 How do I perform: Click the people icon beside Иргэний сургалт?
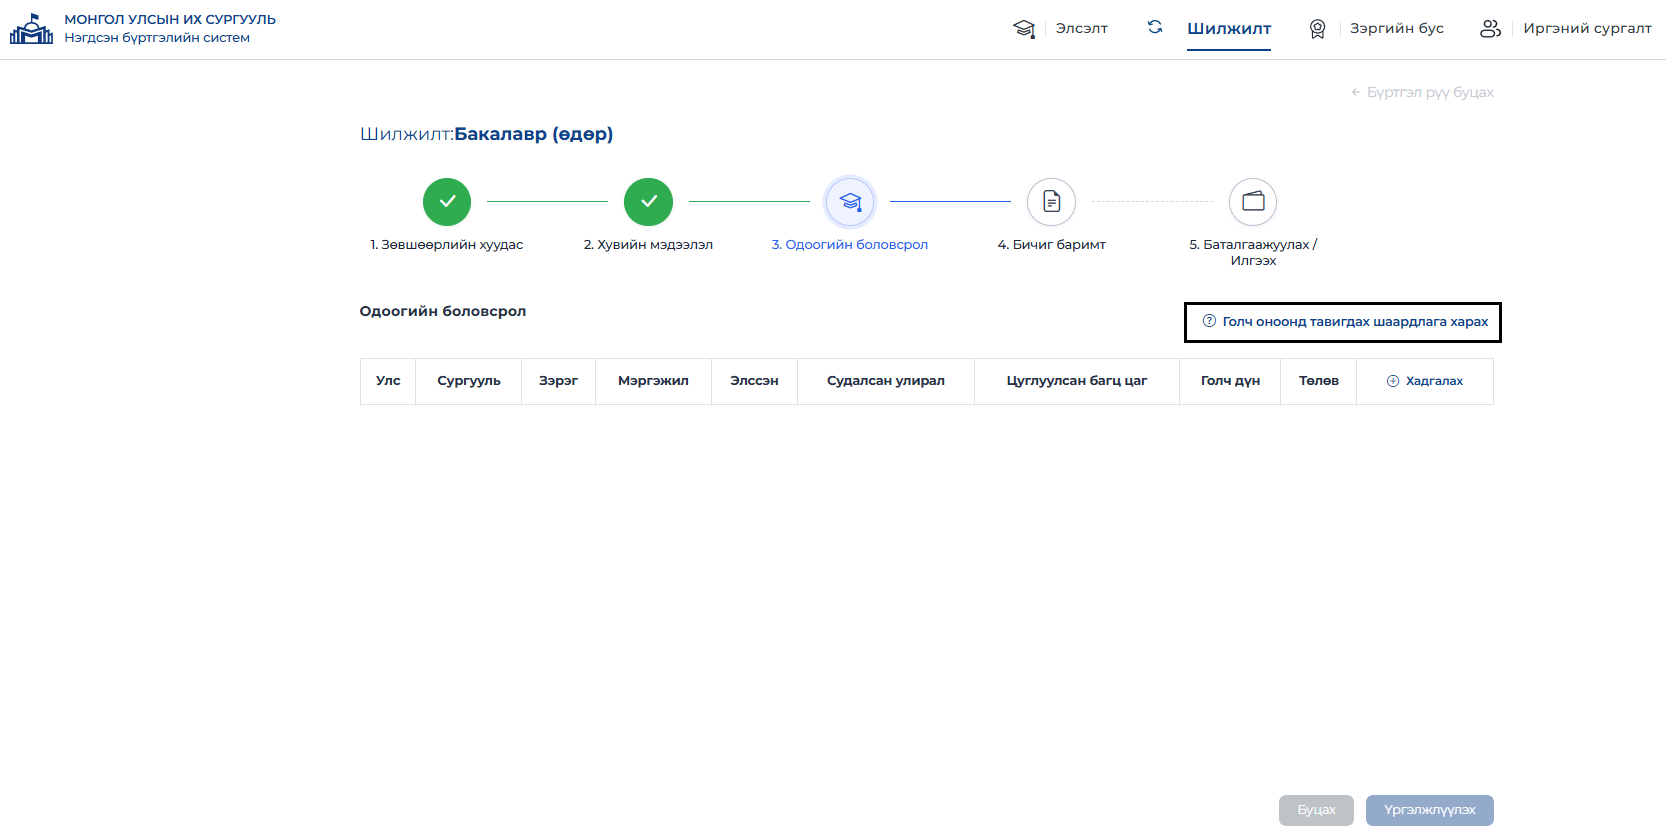tap(1490, 29)
